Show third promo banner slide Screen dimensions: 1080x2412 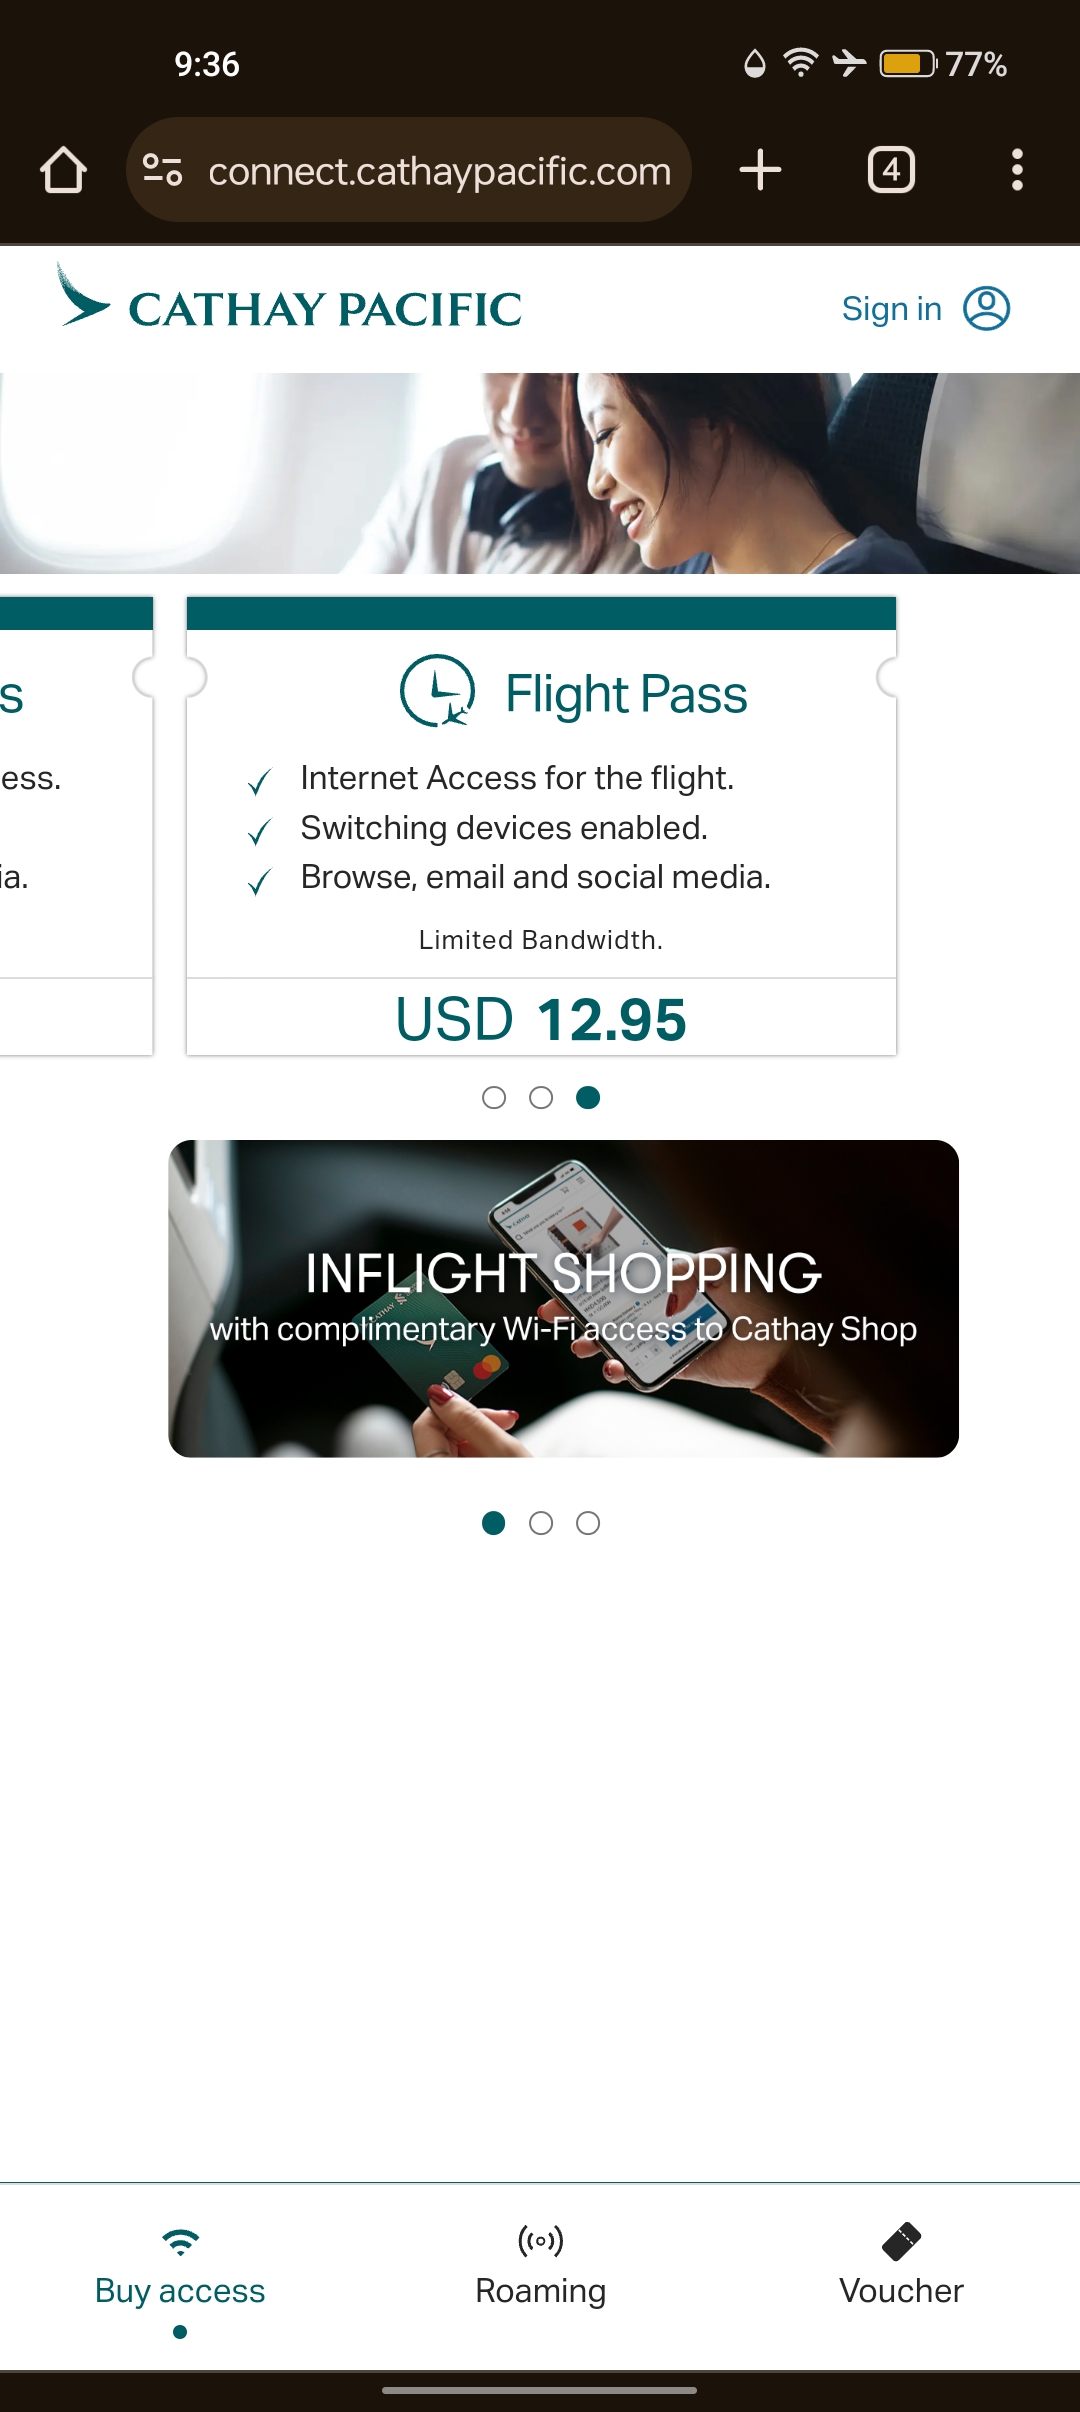588,1523
